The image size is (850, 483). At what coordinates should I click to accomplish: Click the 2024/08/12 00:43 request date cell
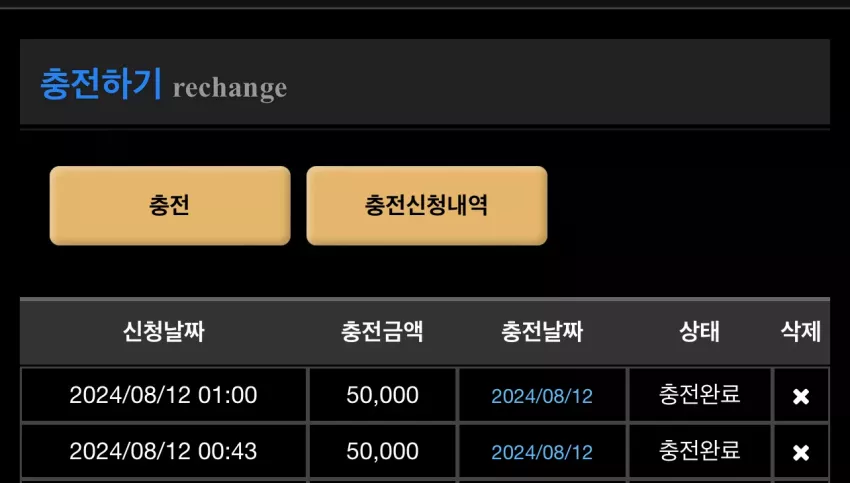[164, 452]
